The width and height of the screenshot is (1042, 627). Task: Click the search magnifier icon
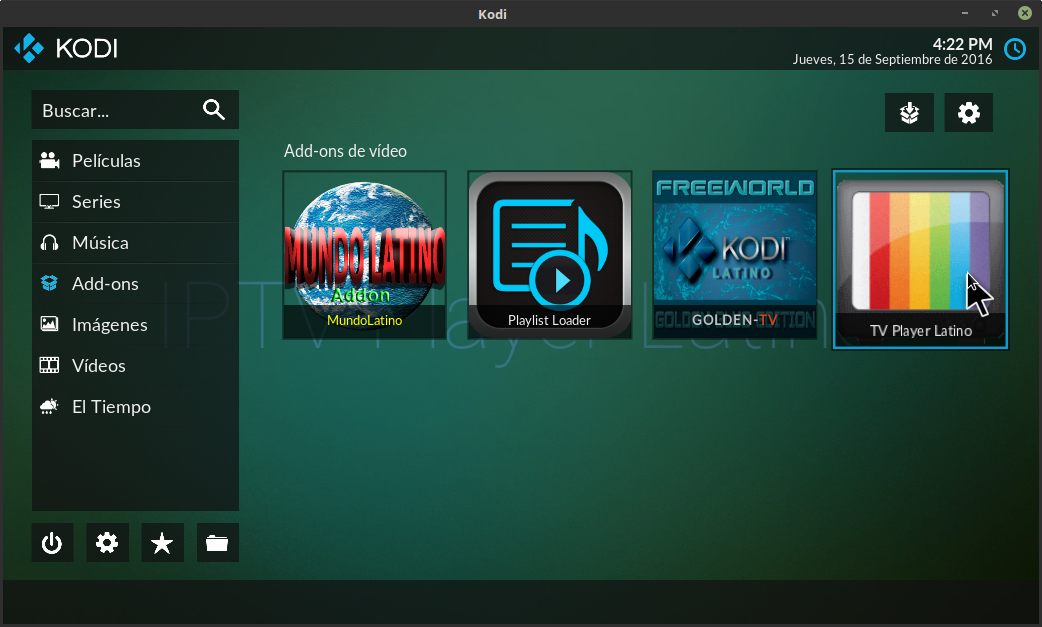[x=213, y=110]
